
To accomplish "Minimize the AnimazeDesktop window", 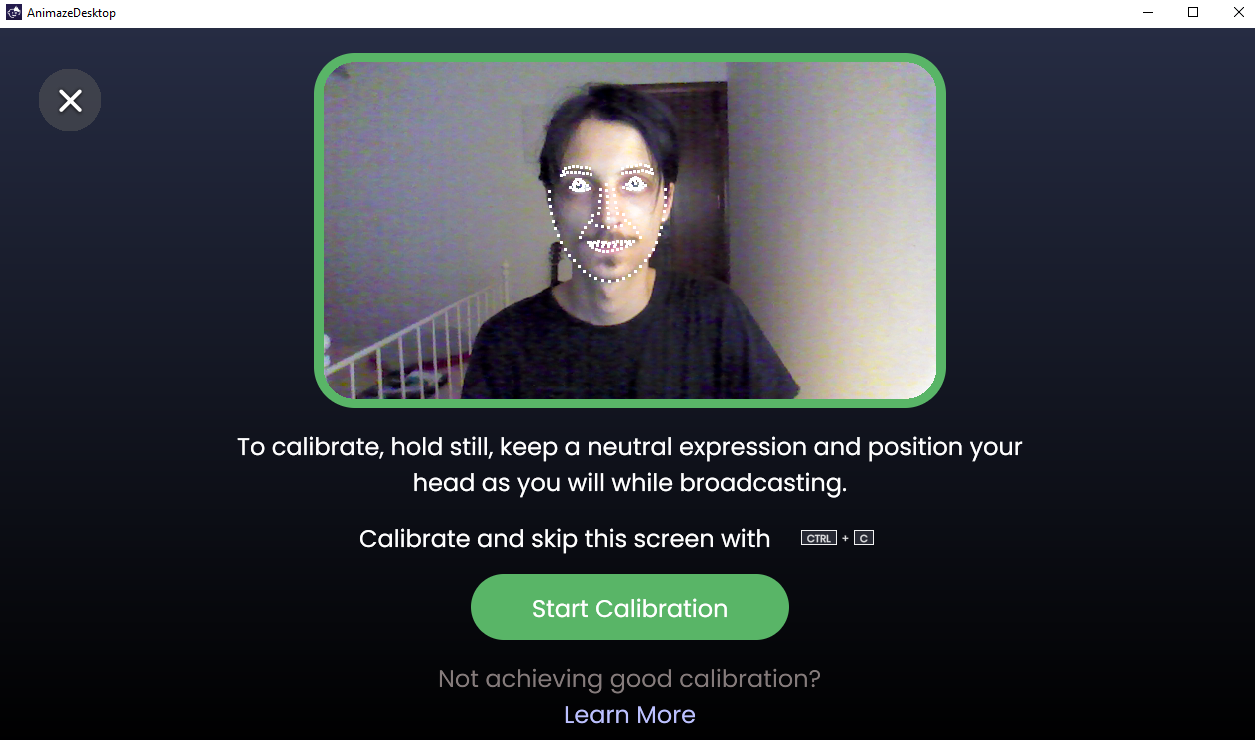I will [1147, 13].
